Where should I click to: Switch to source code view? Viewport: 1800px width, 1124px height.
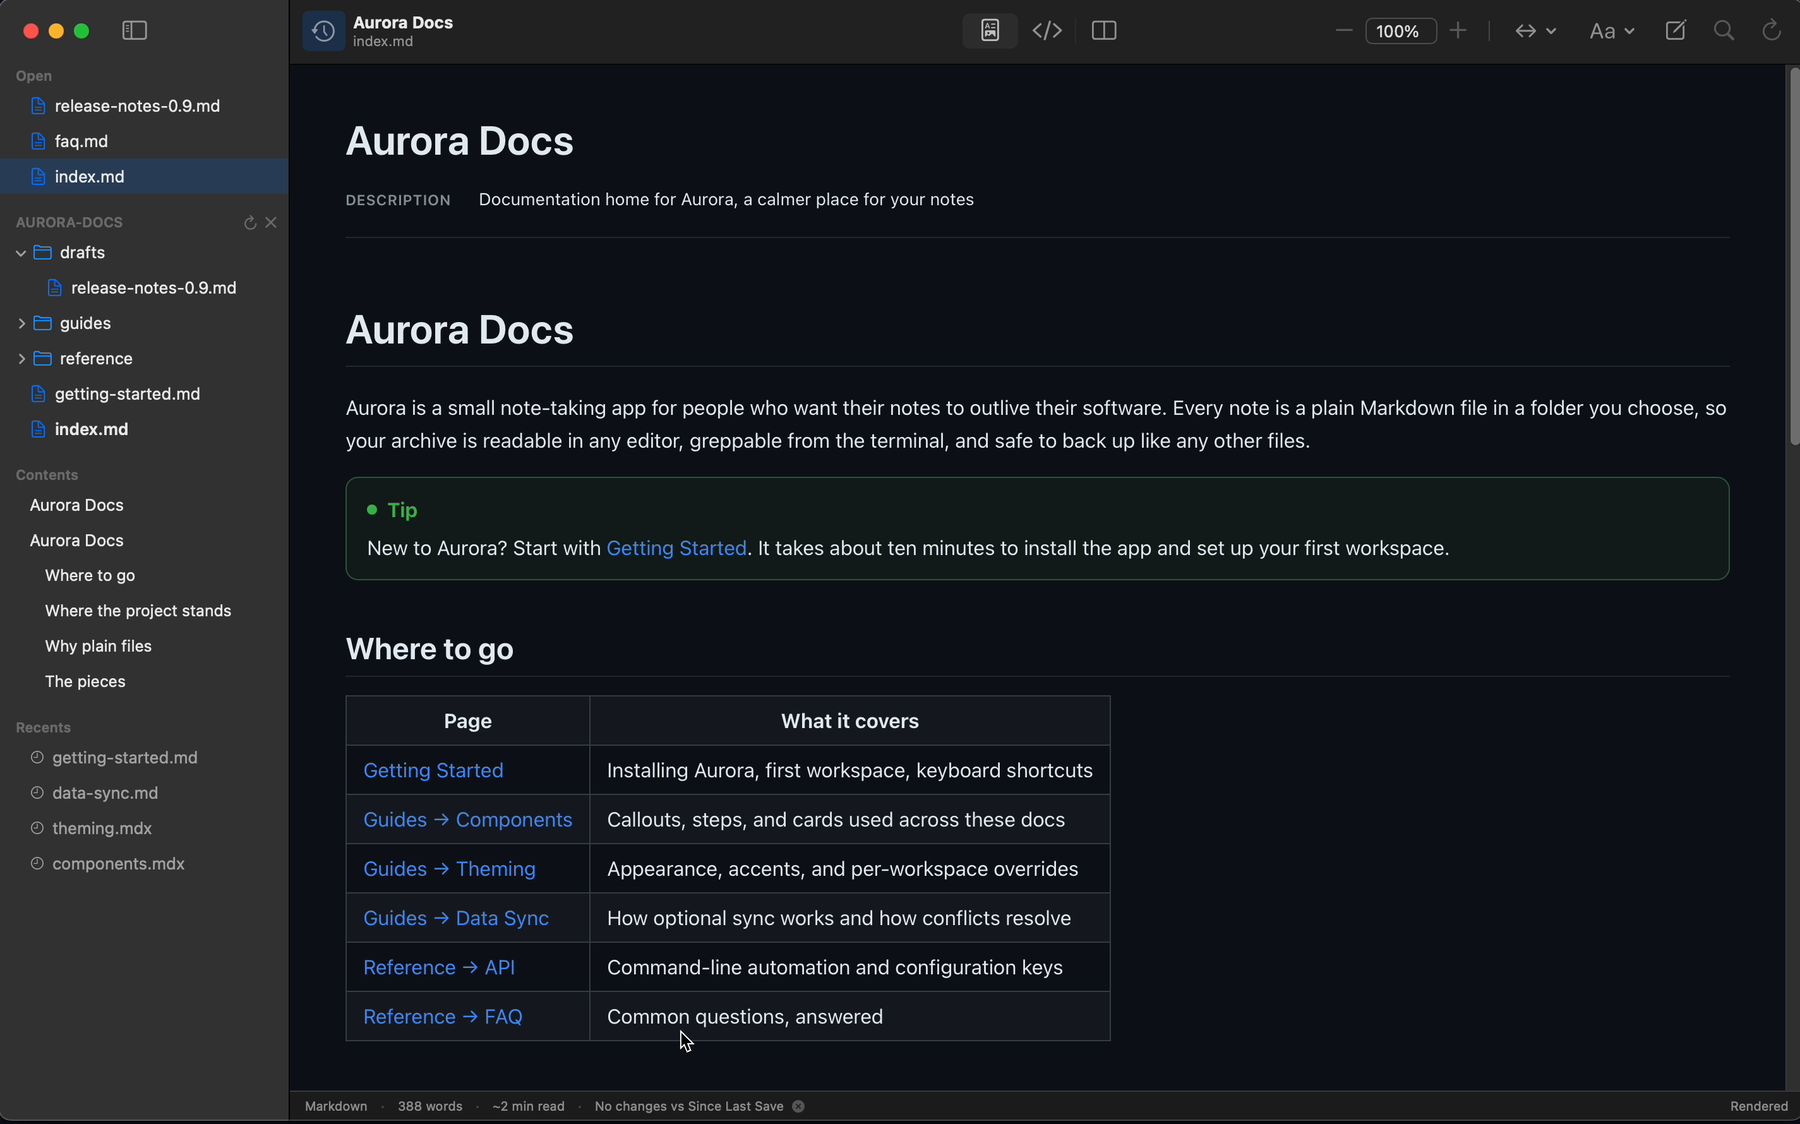(x=1047, y=31)
